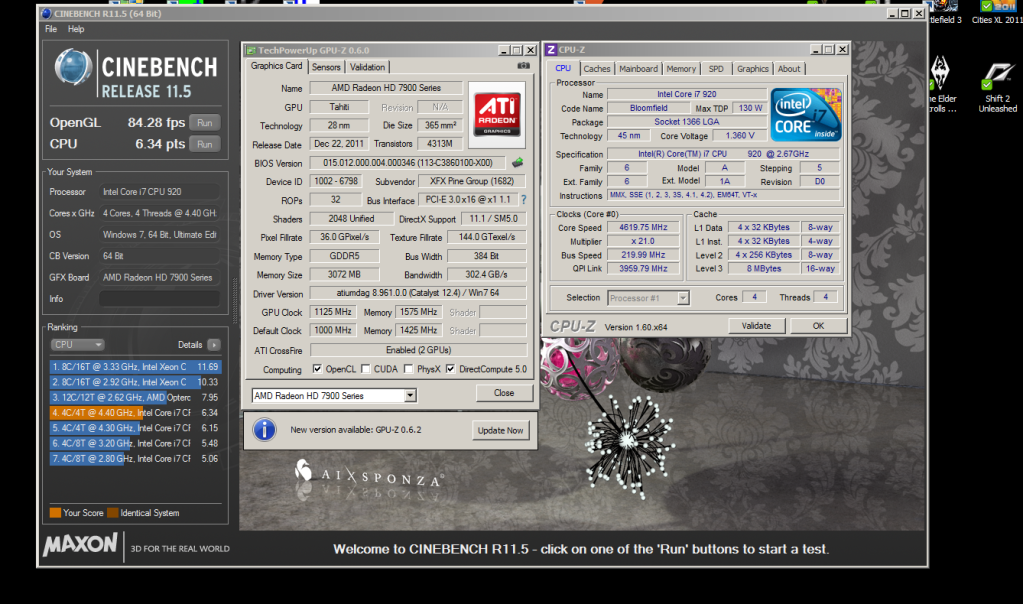Viewport: 1023px width, 604px height.
Task: Click the empty Info field in Cinebench
Action: point(158,299)
